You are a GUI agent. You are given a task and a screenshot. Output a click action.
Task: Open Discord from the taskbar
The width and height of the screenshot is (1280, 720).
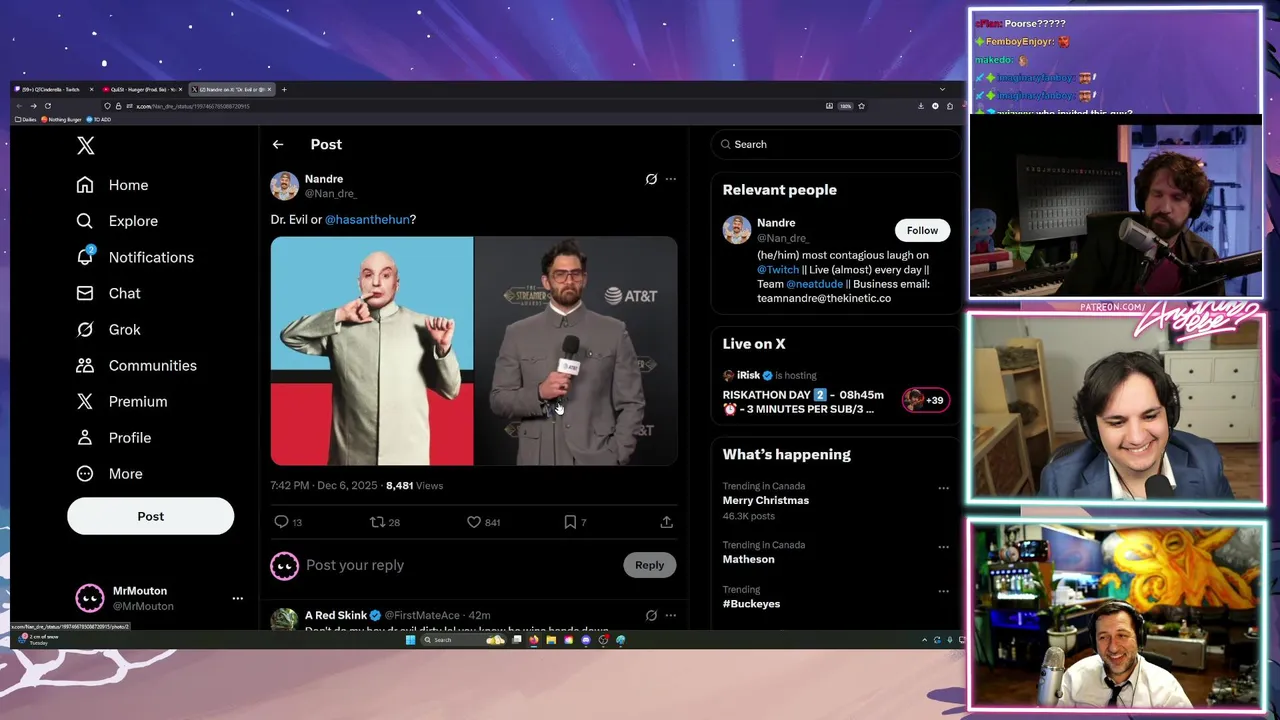click(x=586, y=640)
